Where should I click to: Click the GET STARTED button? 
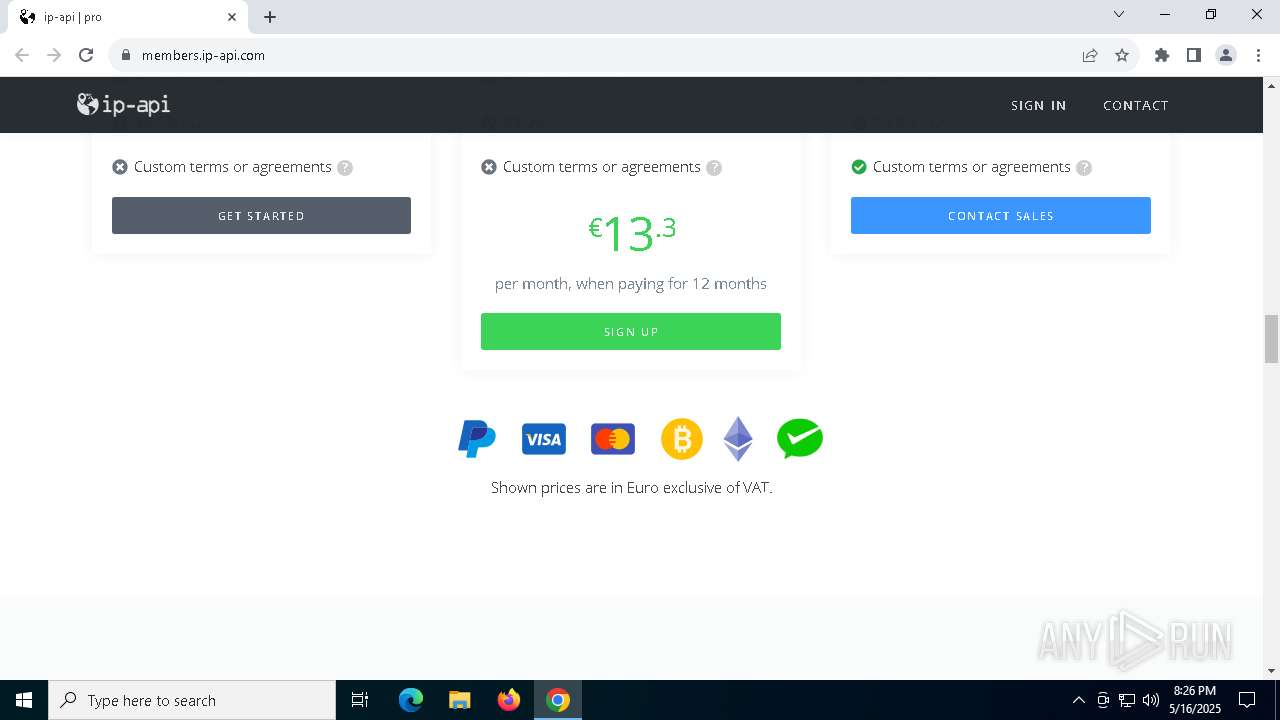261,216
